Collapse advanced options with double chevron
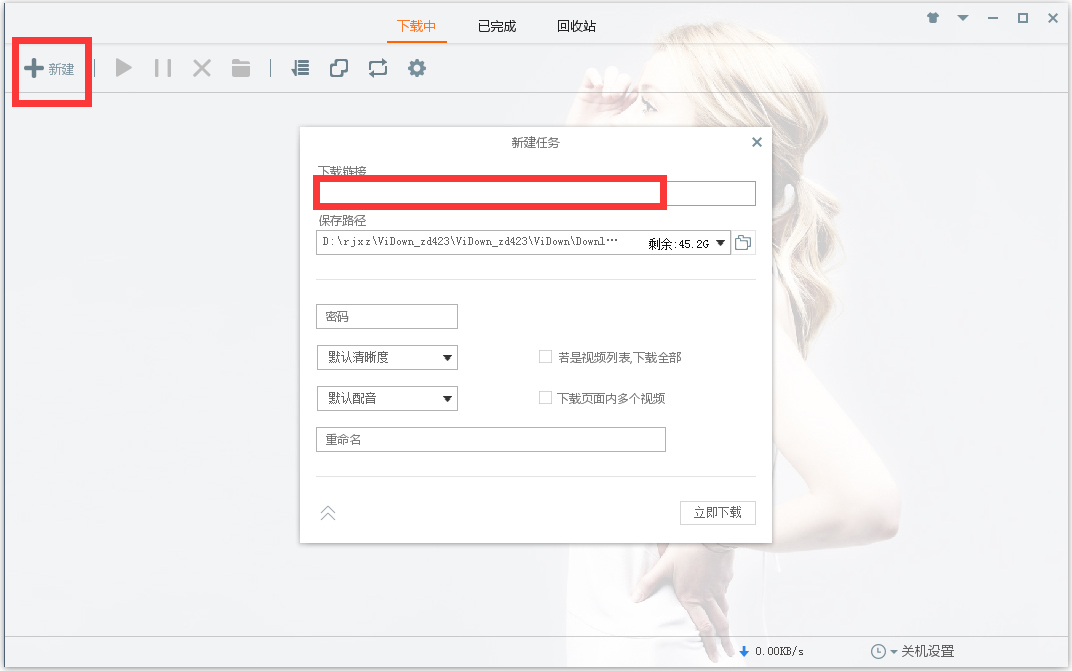Image resolution: width=1072 pixels, height=671 pixels. coord(328,513)
